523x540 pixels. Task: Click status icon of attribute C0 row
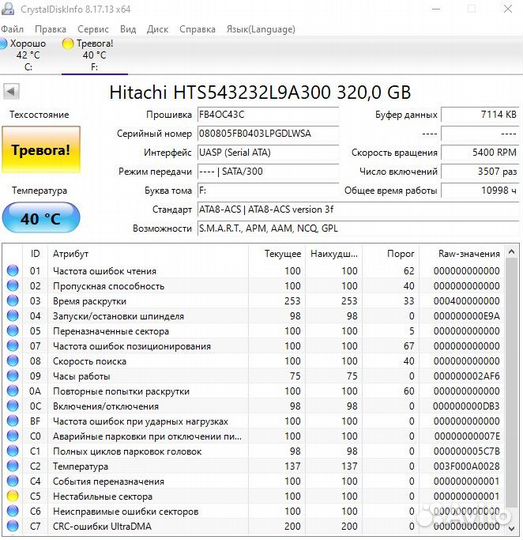[13, 436]
